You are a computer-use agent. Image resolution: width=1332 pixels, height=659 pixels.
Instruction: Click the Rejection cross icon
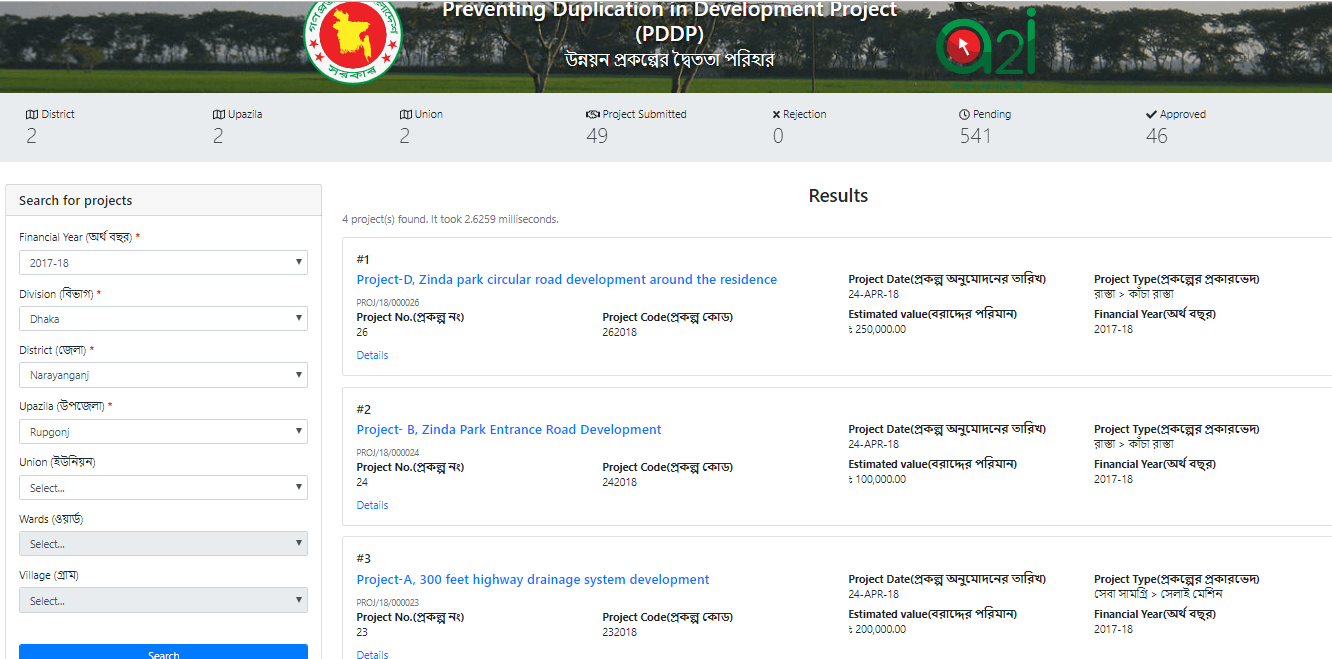point(777,115)
